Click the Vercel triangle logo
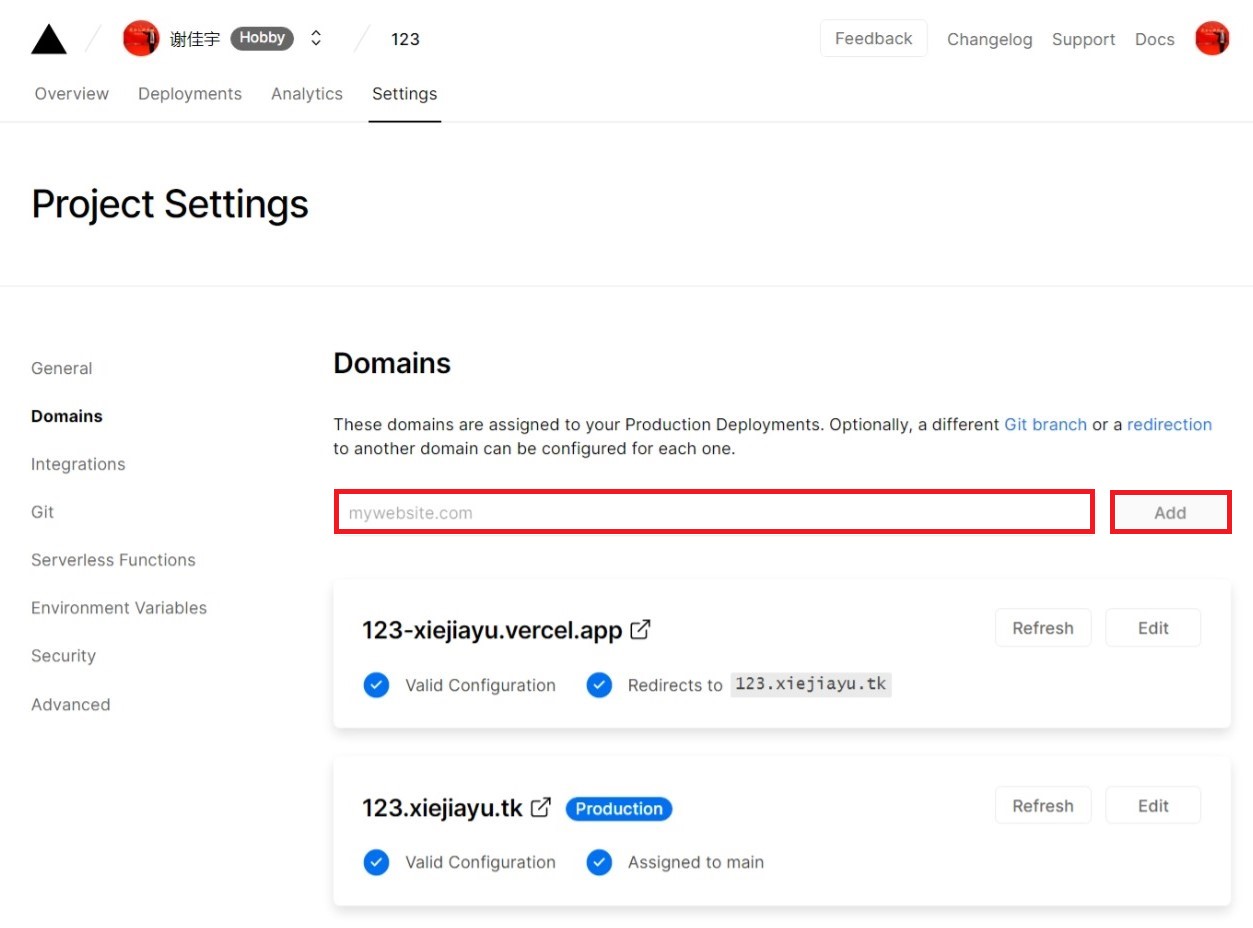 (x=48, y=37)
